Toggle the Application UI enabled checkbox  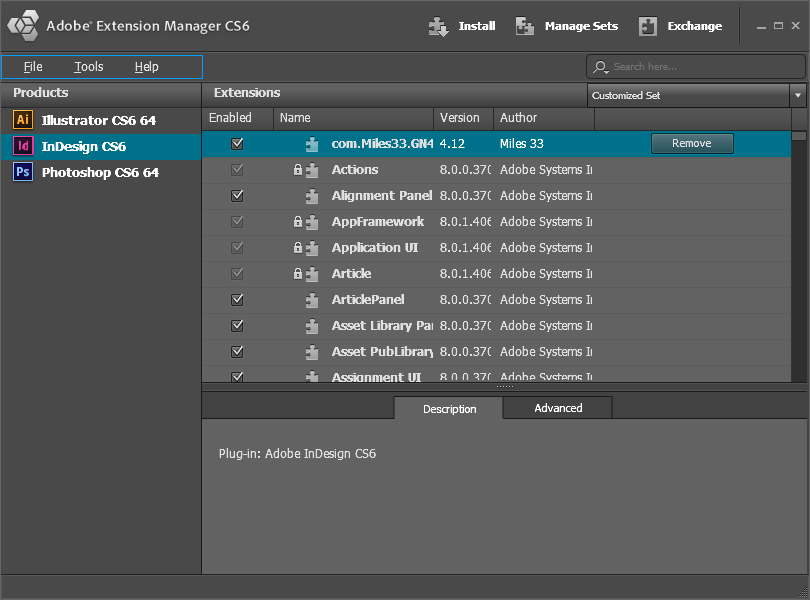point(237,248)
